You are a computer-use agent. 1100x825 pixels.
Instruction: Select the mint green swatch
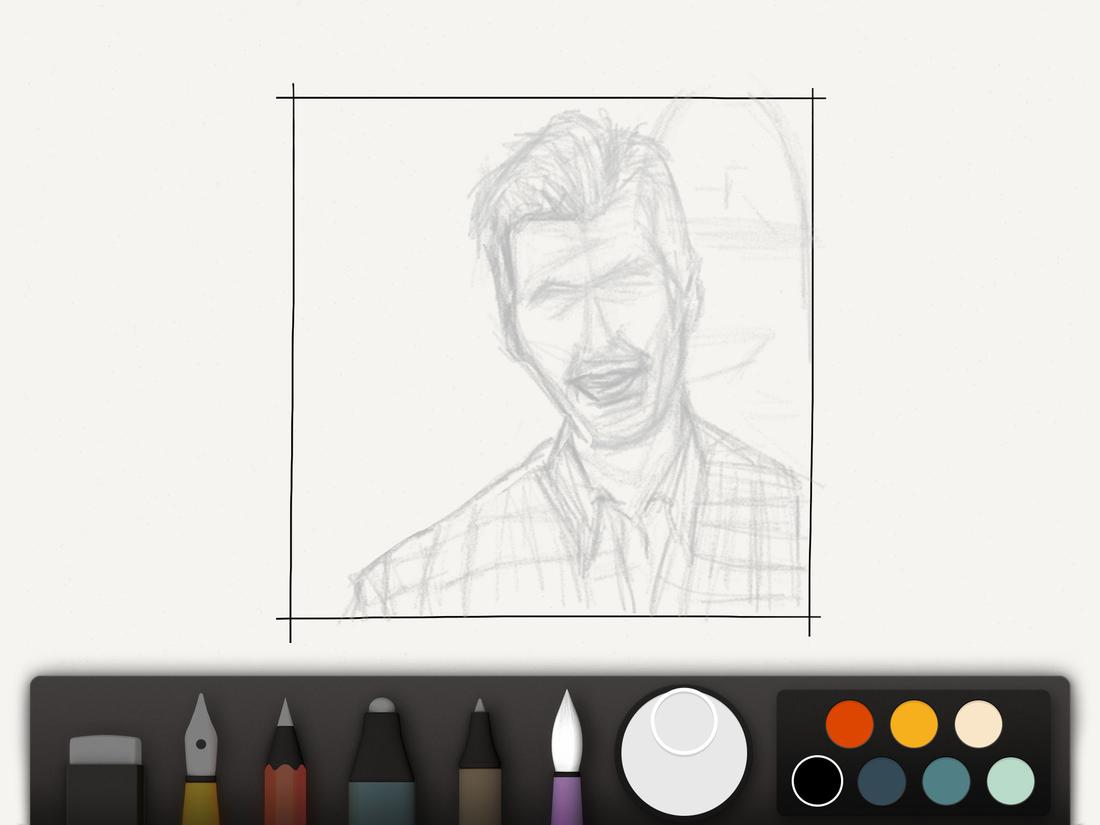point(1010,782)
